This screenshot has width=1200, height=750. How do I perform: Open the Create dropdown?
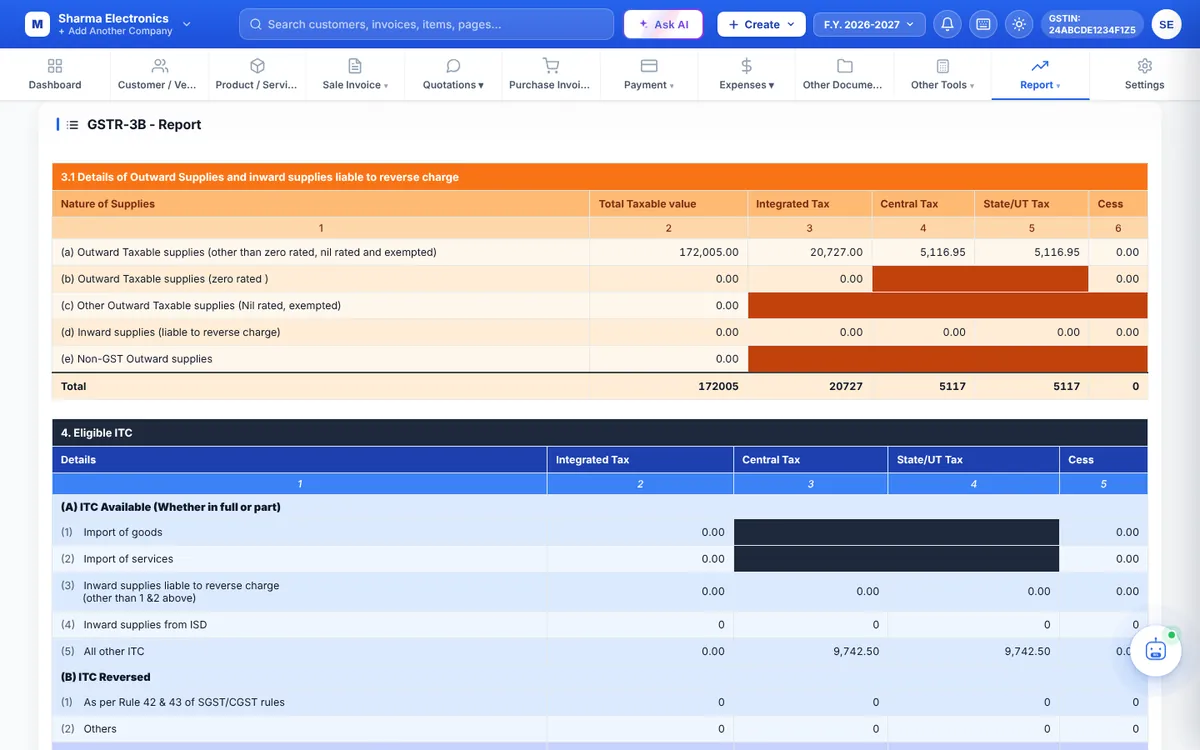coord(761,24)
